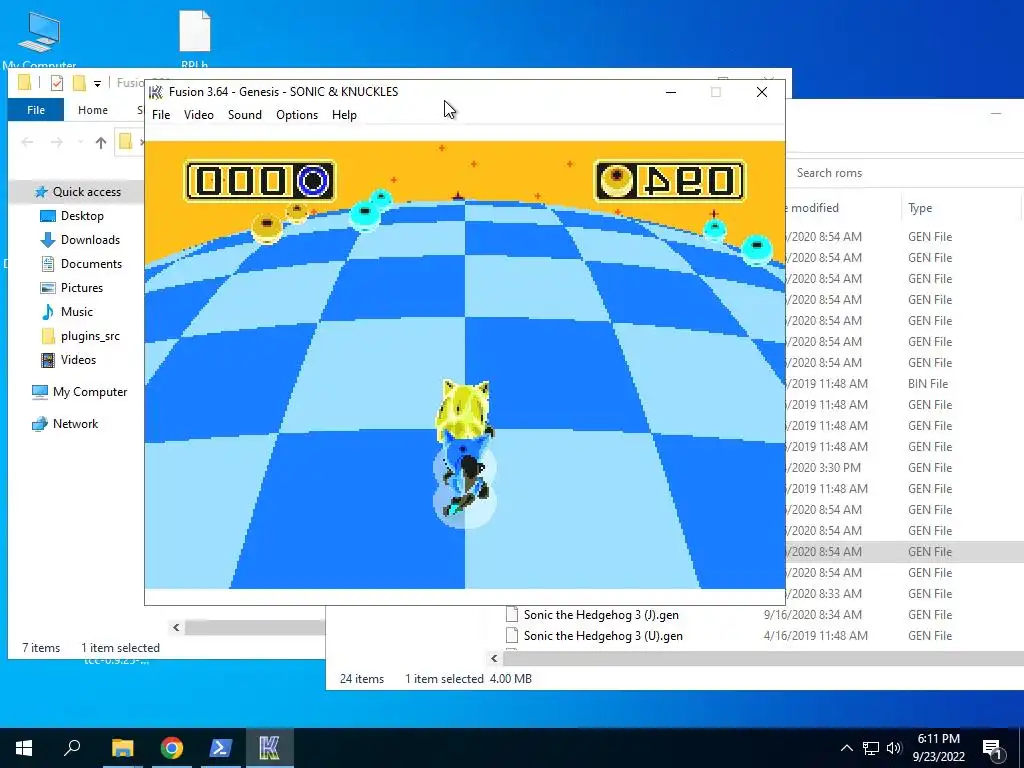Open PowerShell from the taskbar
Image resolution: width=1024 pixels, height=768 pixels.
(220, 748)
